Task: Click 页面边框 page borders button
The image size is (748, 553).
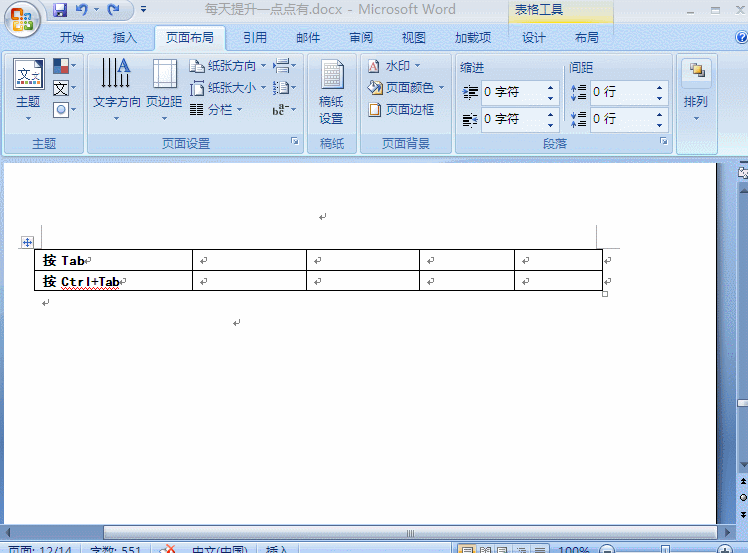Action: click(401, 110)
